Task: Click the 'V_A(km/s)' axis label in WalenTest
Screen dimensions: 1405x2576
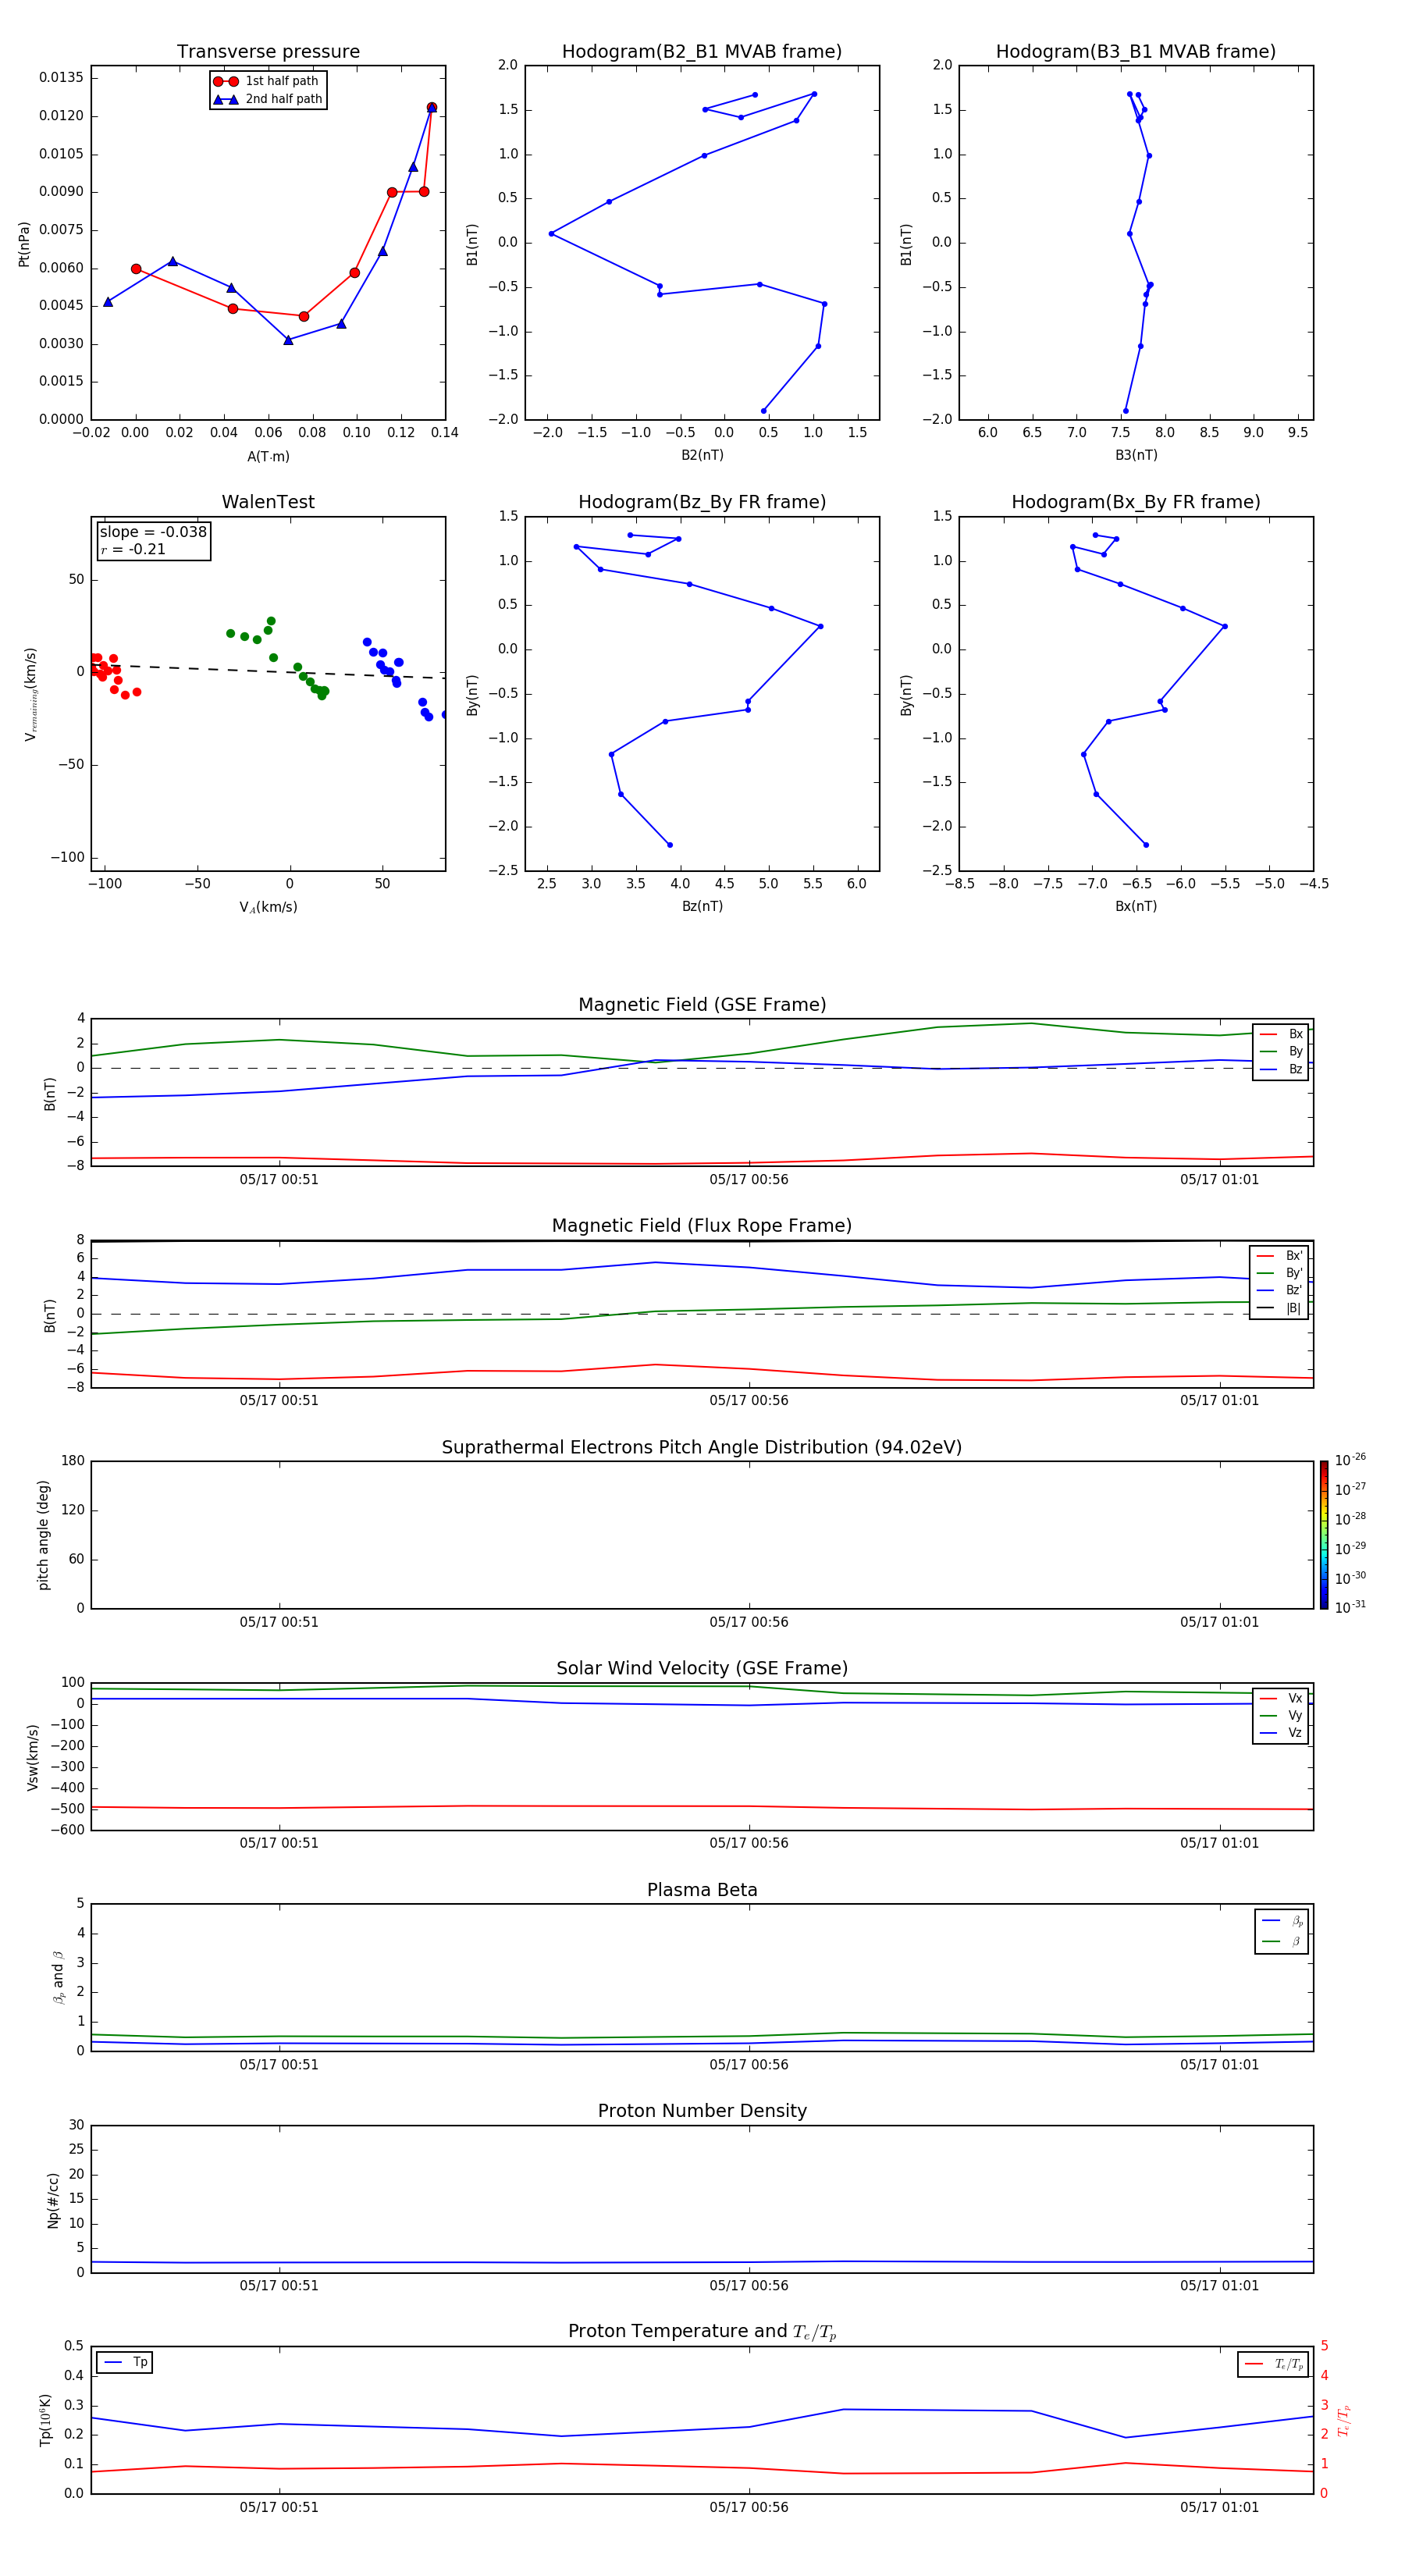Action: point(268,907)
